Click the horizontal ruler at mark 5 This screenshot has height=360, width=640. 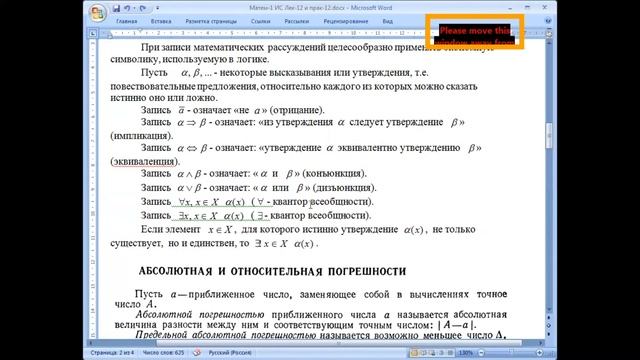coord(231,33)
